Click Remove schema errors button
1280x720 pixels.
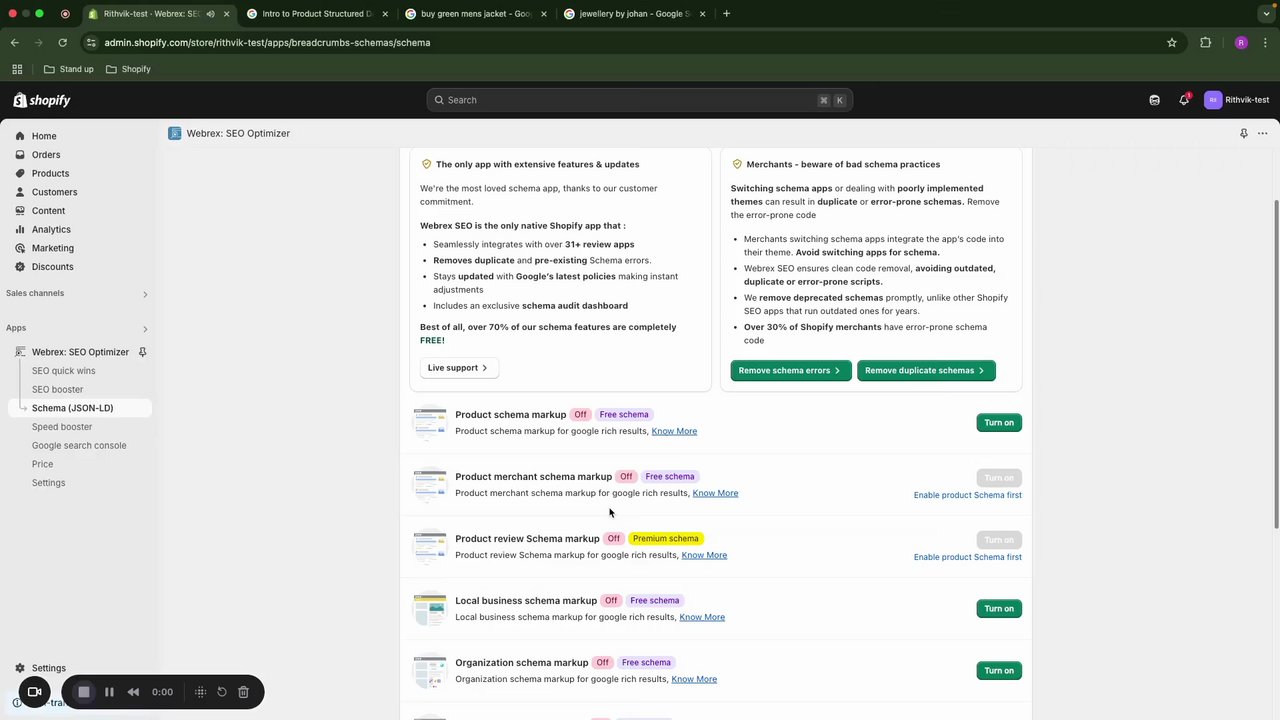coord(790,371)
